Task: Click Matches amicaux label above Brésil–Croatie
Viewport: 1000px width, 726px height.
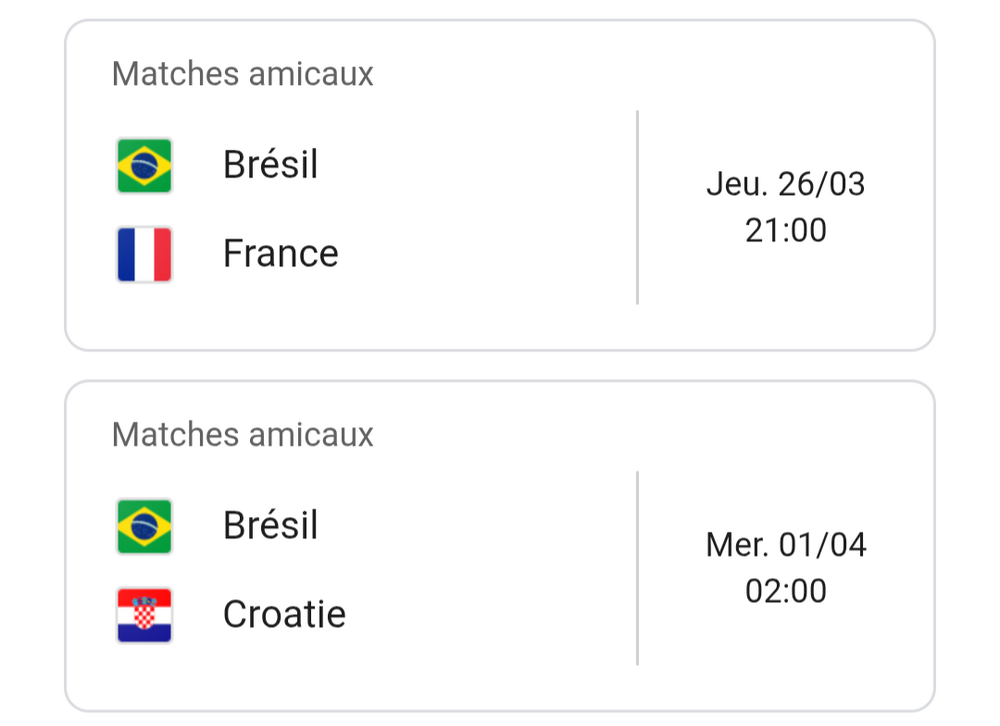Action: pos(242,434)
